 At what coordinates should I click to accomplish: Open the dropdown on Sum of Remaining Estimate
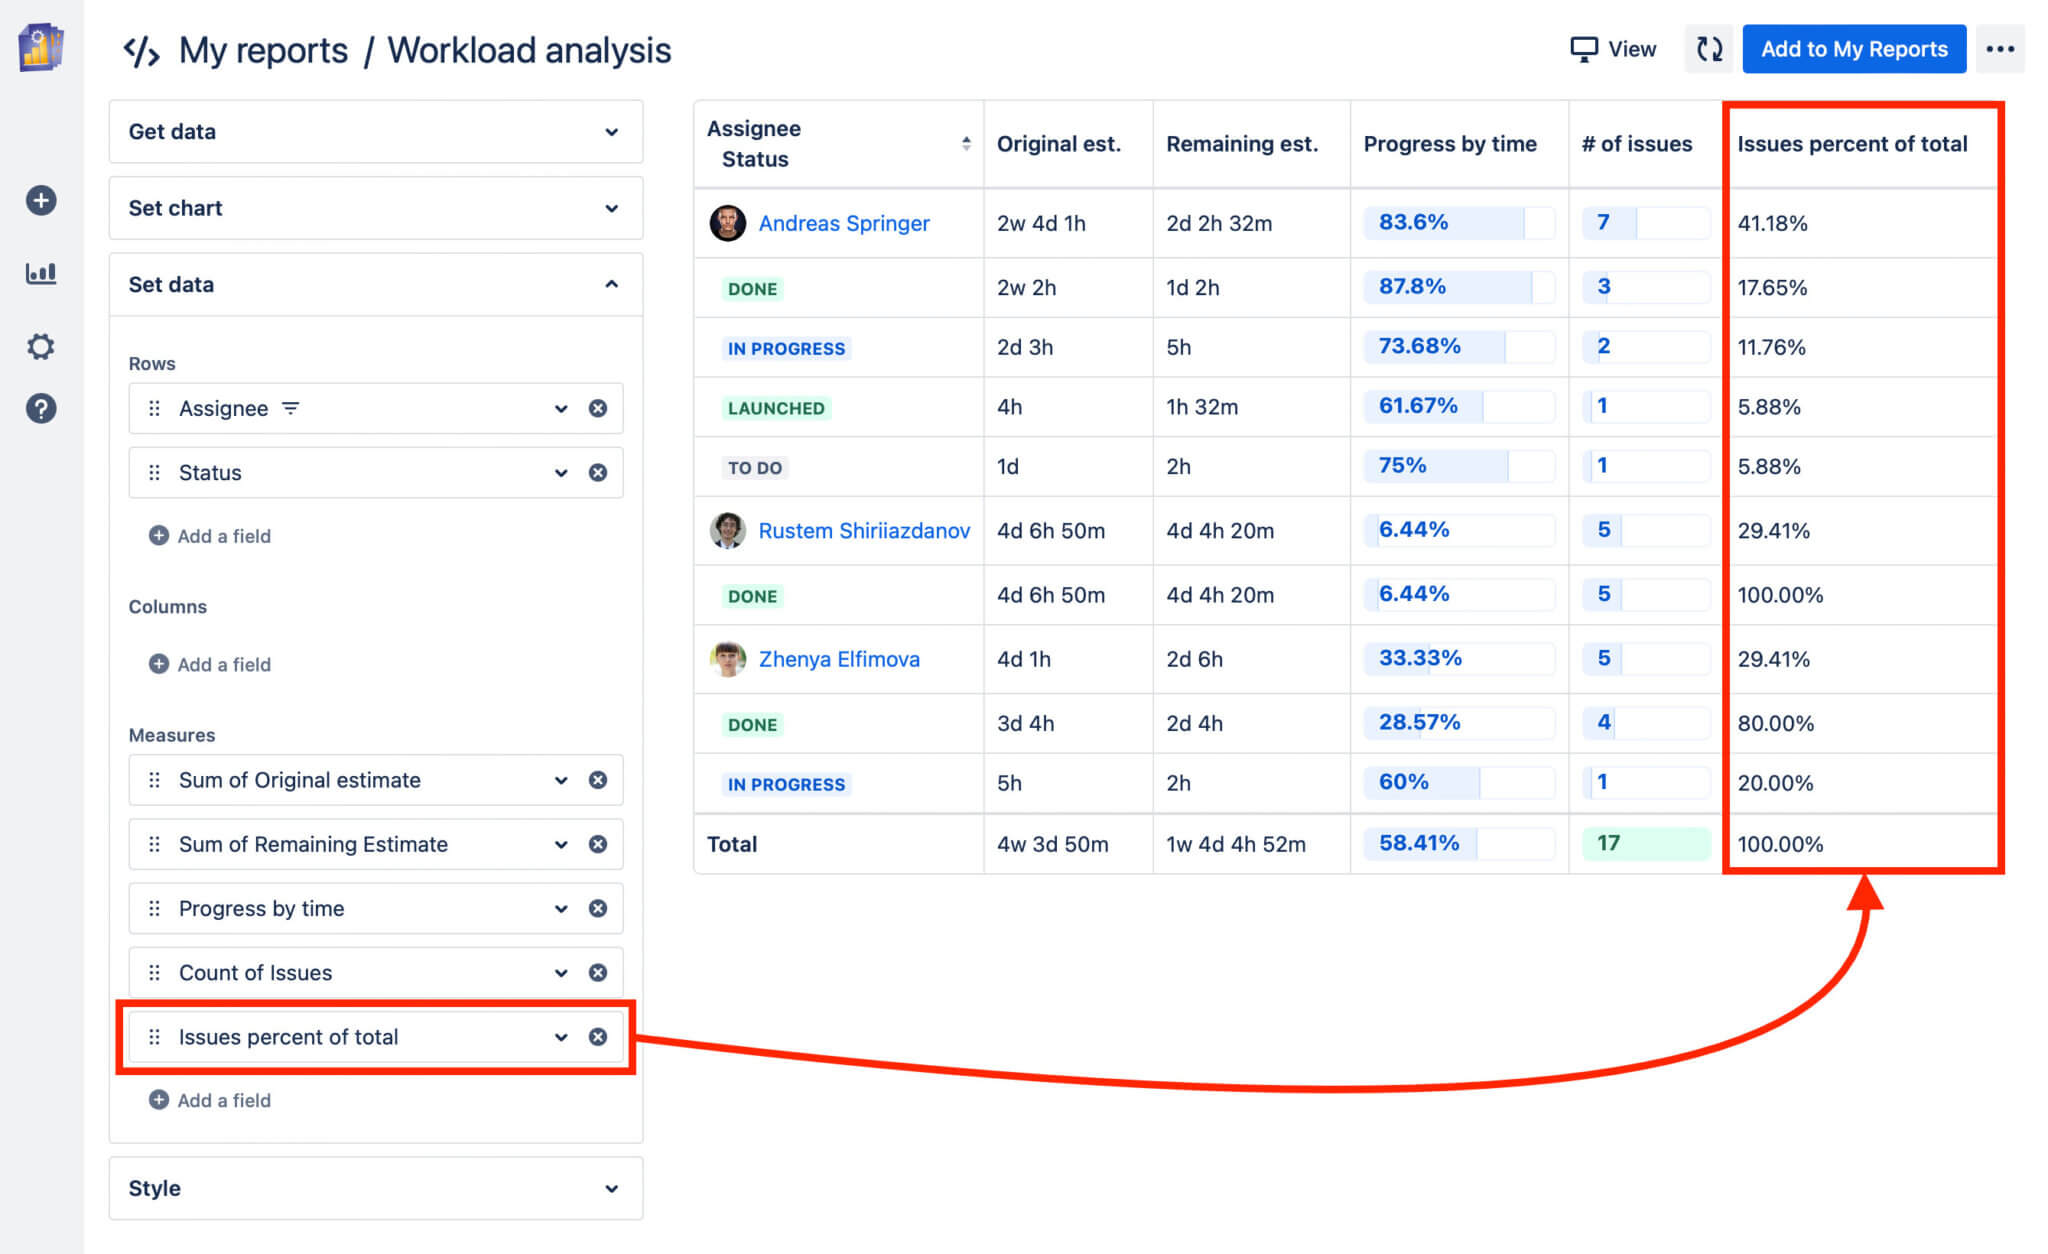click(x=560, y=844)
